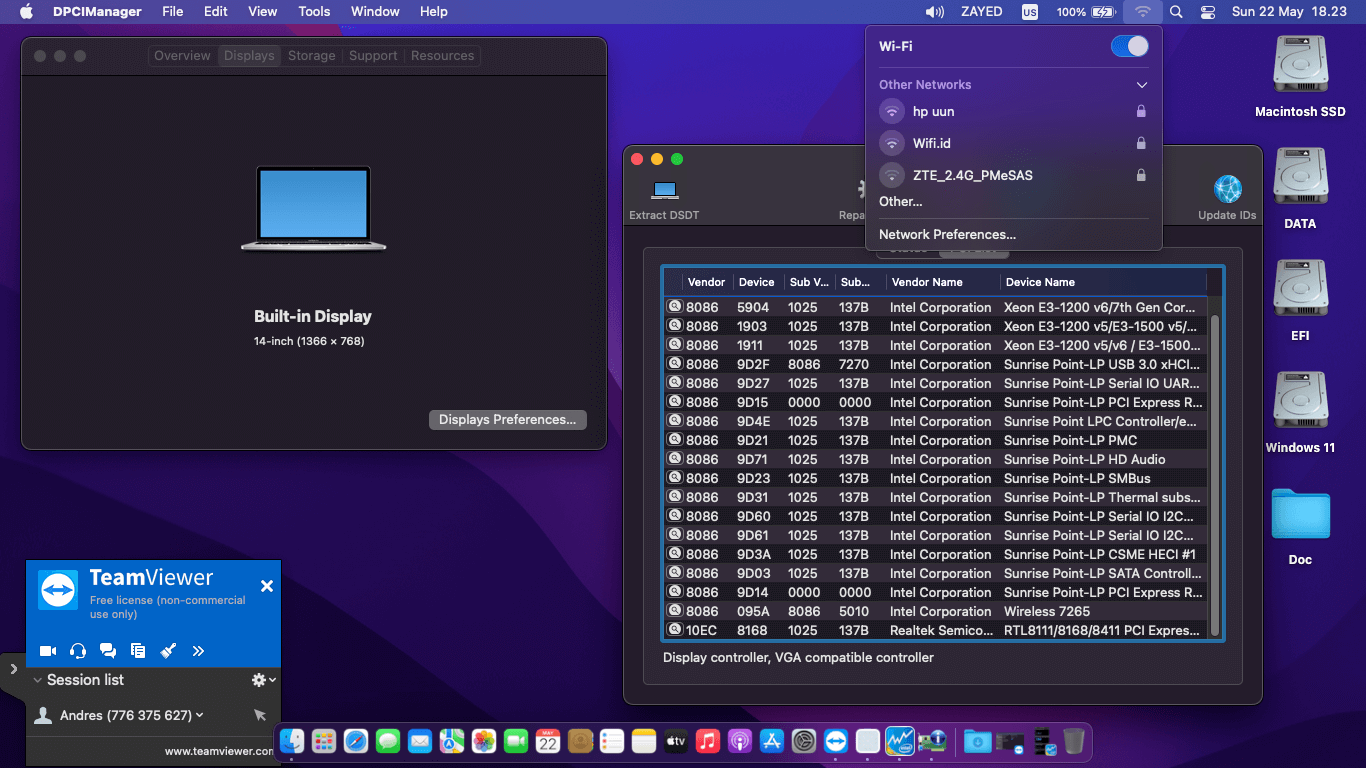Turn off the Wi-Fi switch
Viewport: 1366px width, 768px height.
pyautogui.click(x=1130, y=46)
